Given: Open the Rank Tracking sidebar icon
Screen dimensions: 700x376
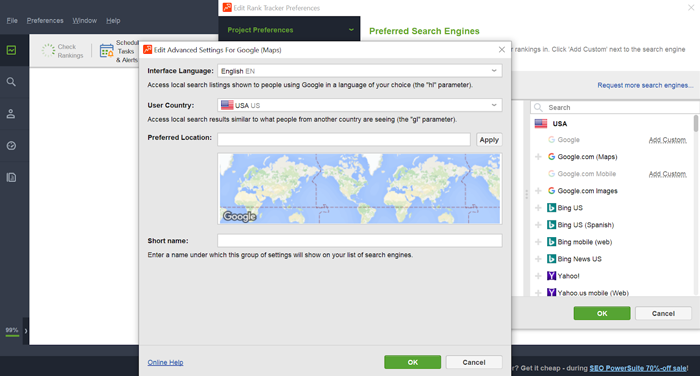Looking at the screenshot, I should pyautogui.click(x=11, y=50).
